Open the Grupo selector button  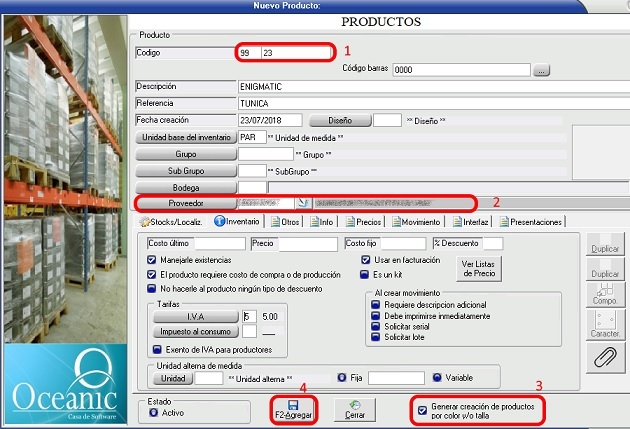186,154
